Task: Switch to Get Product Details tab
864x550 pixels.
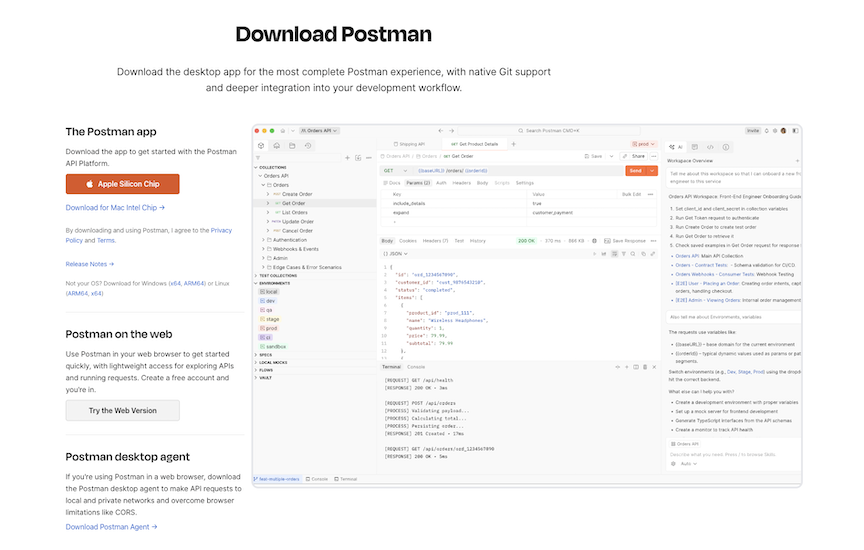Action: [474, 144]
